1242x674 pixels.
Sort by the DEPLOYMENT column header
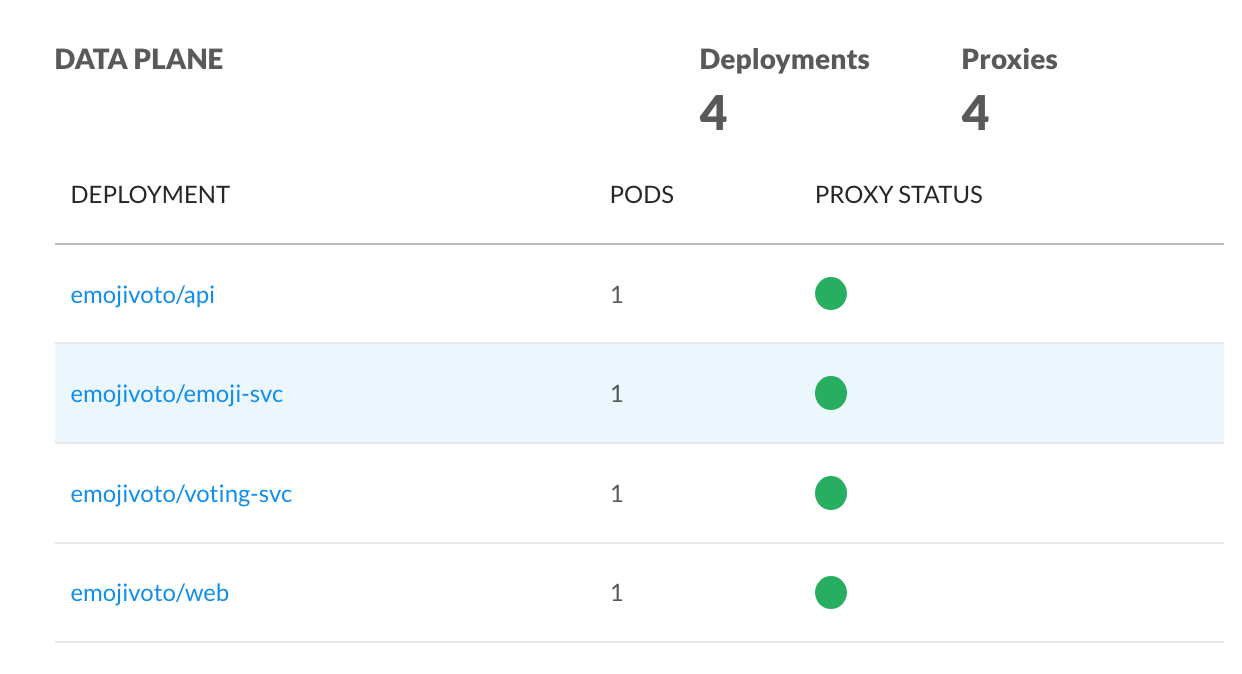(150, 195)
